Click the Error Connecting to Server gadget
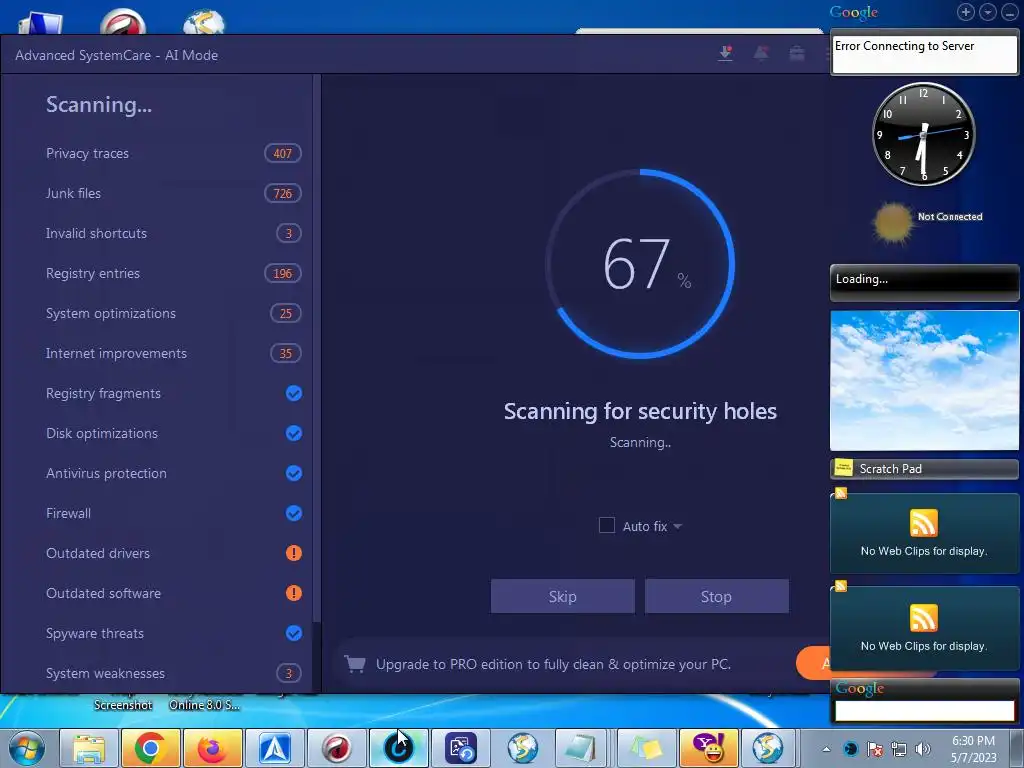Viewport: 1024px width, 768px height. pyautogui.click(x=924, y=55)
